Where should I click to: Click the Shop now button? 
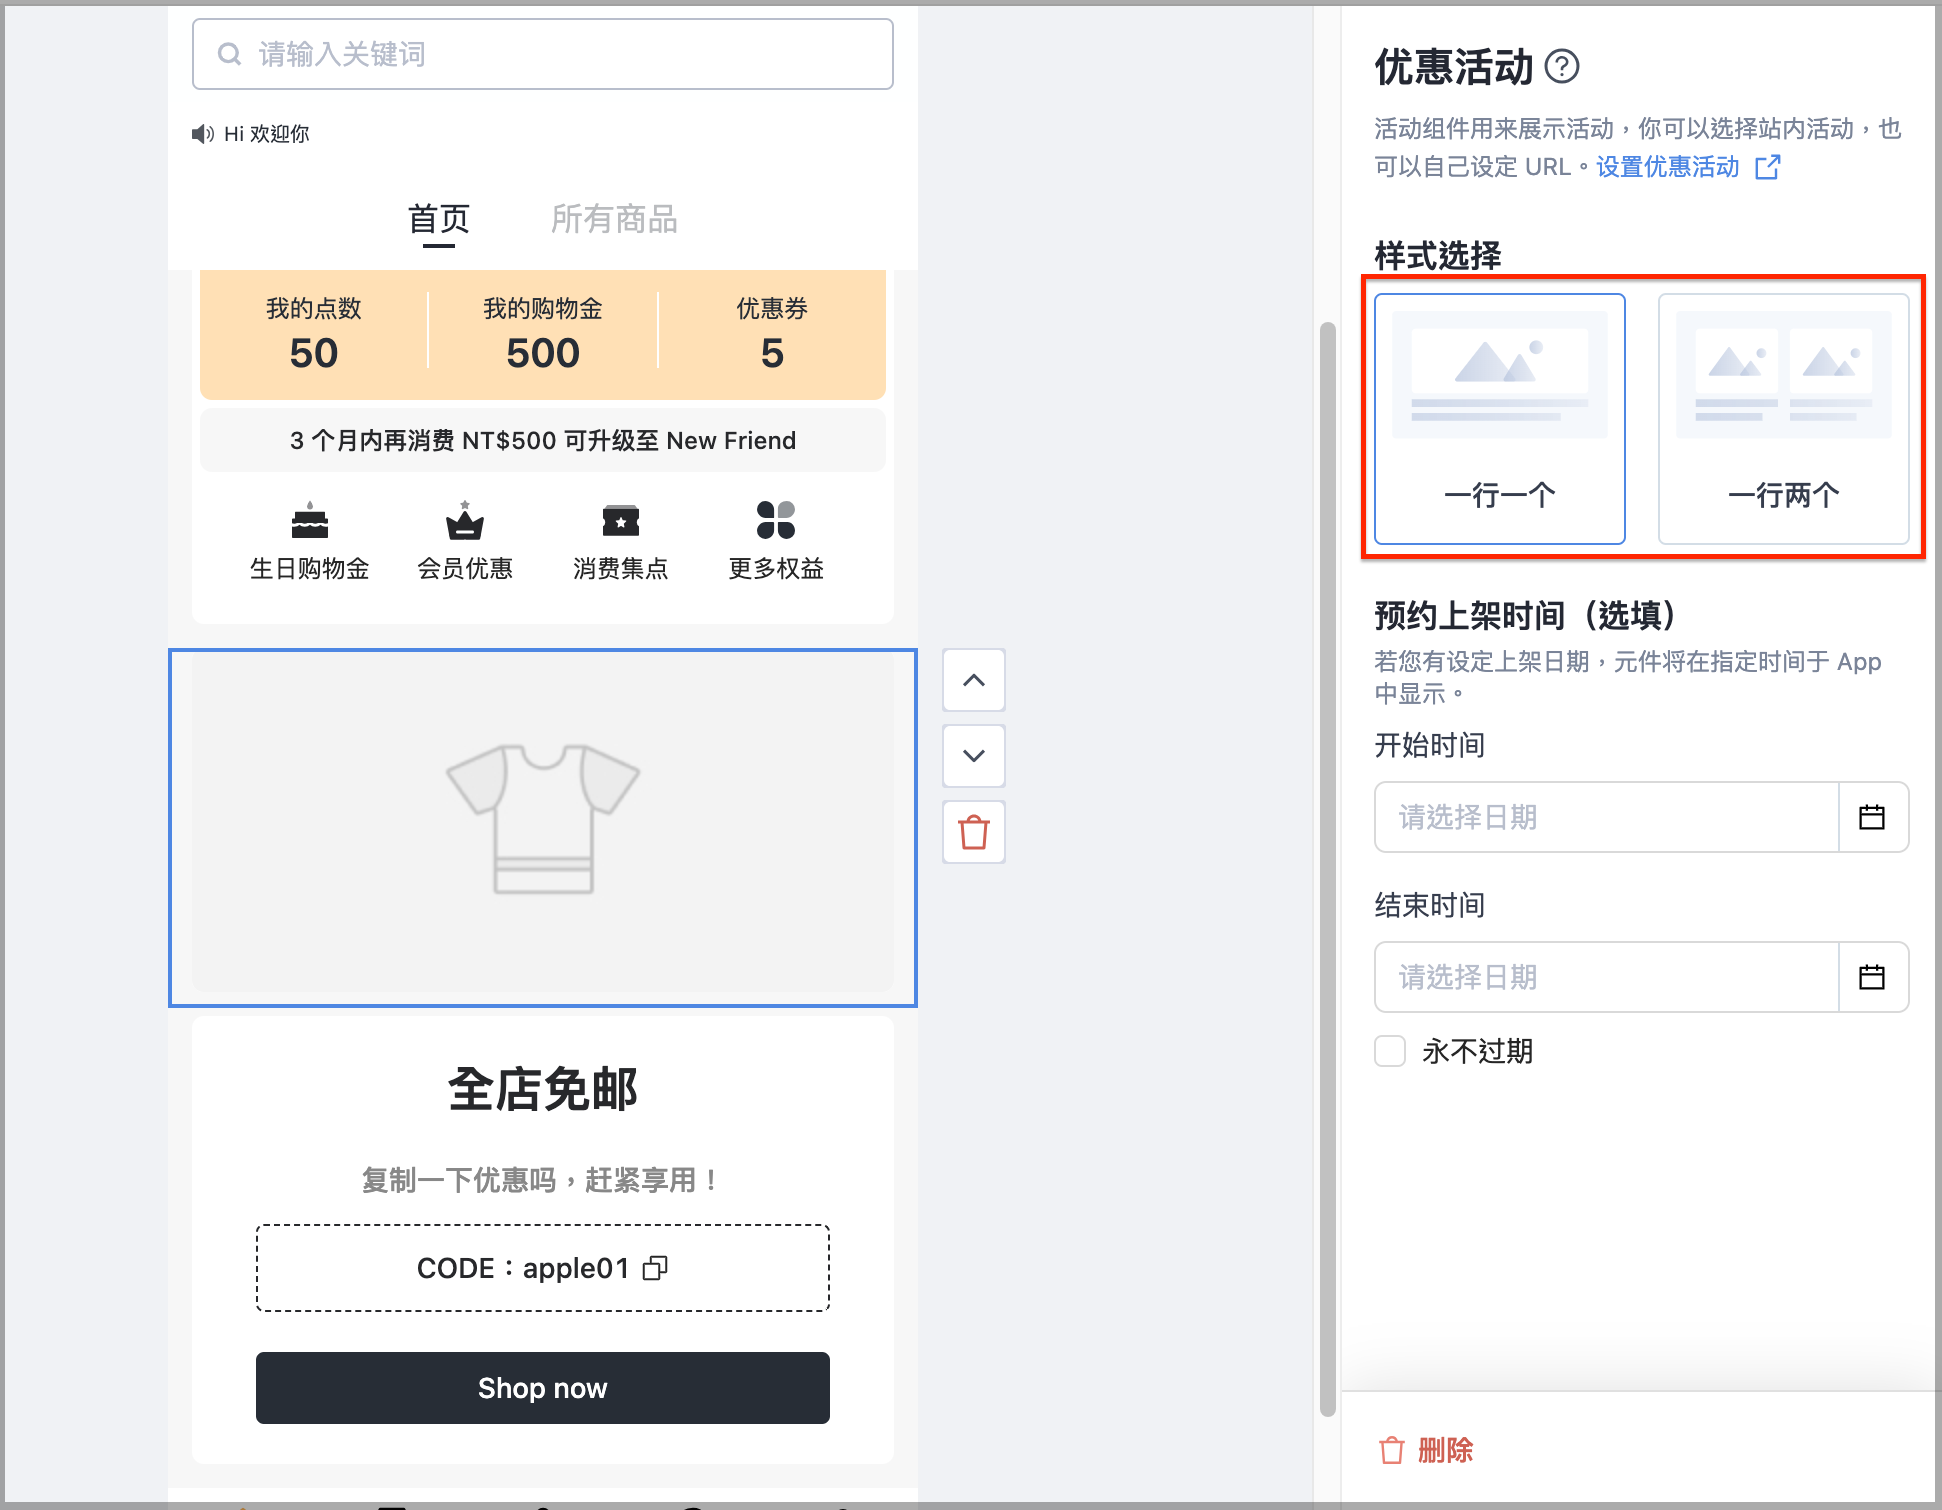coord(543,1388)
